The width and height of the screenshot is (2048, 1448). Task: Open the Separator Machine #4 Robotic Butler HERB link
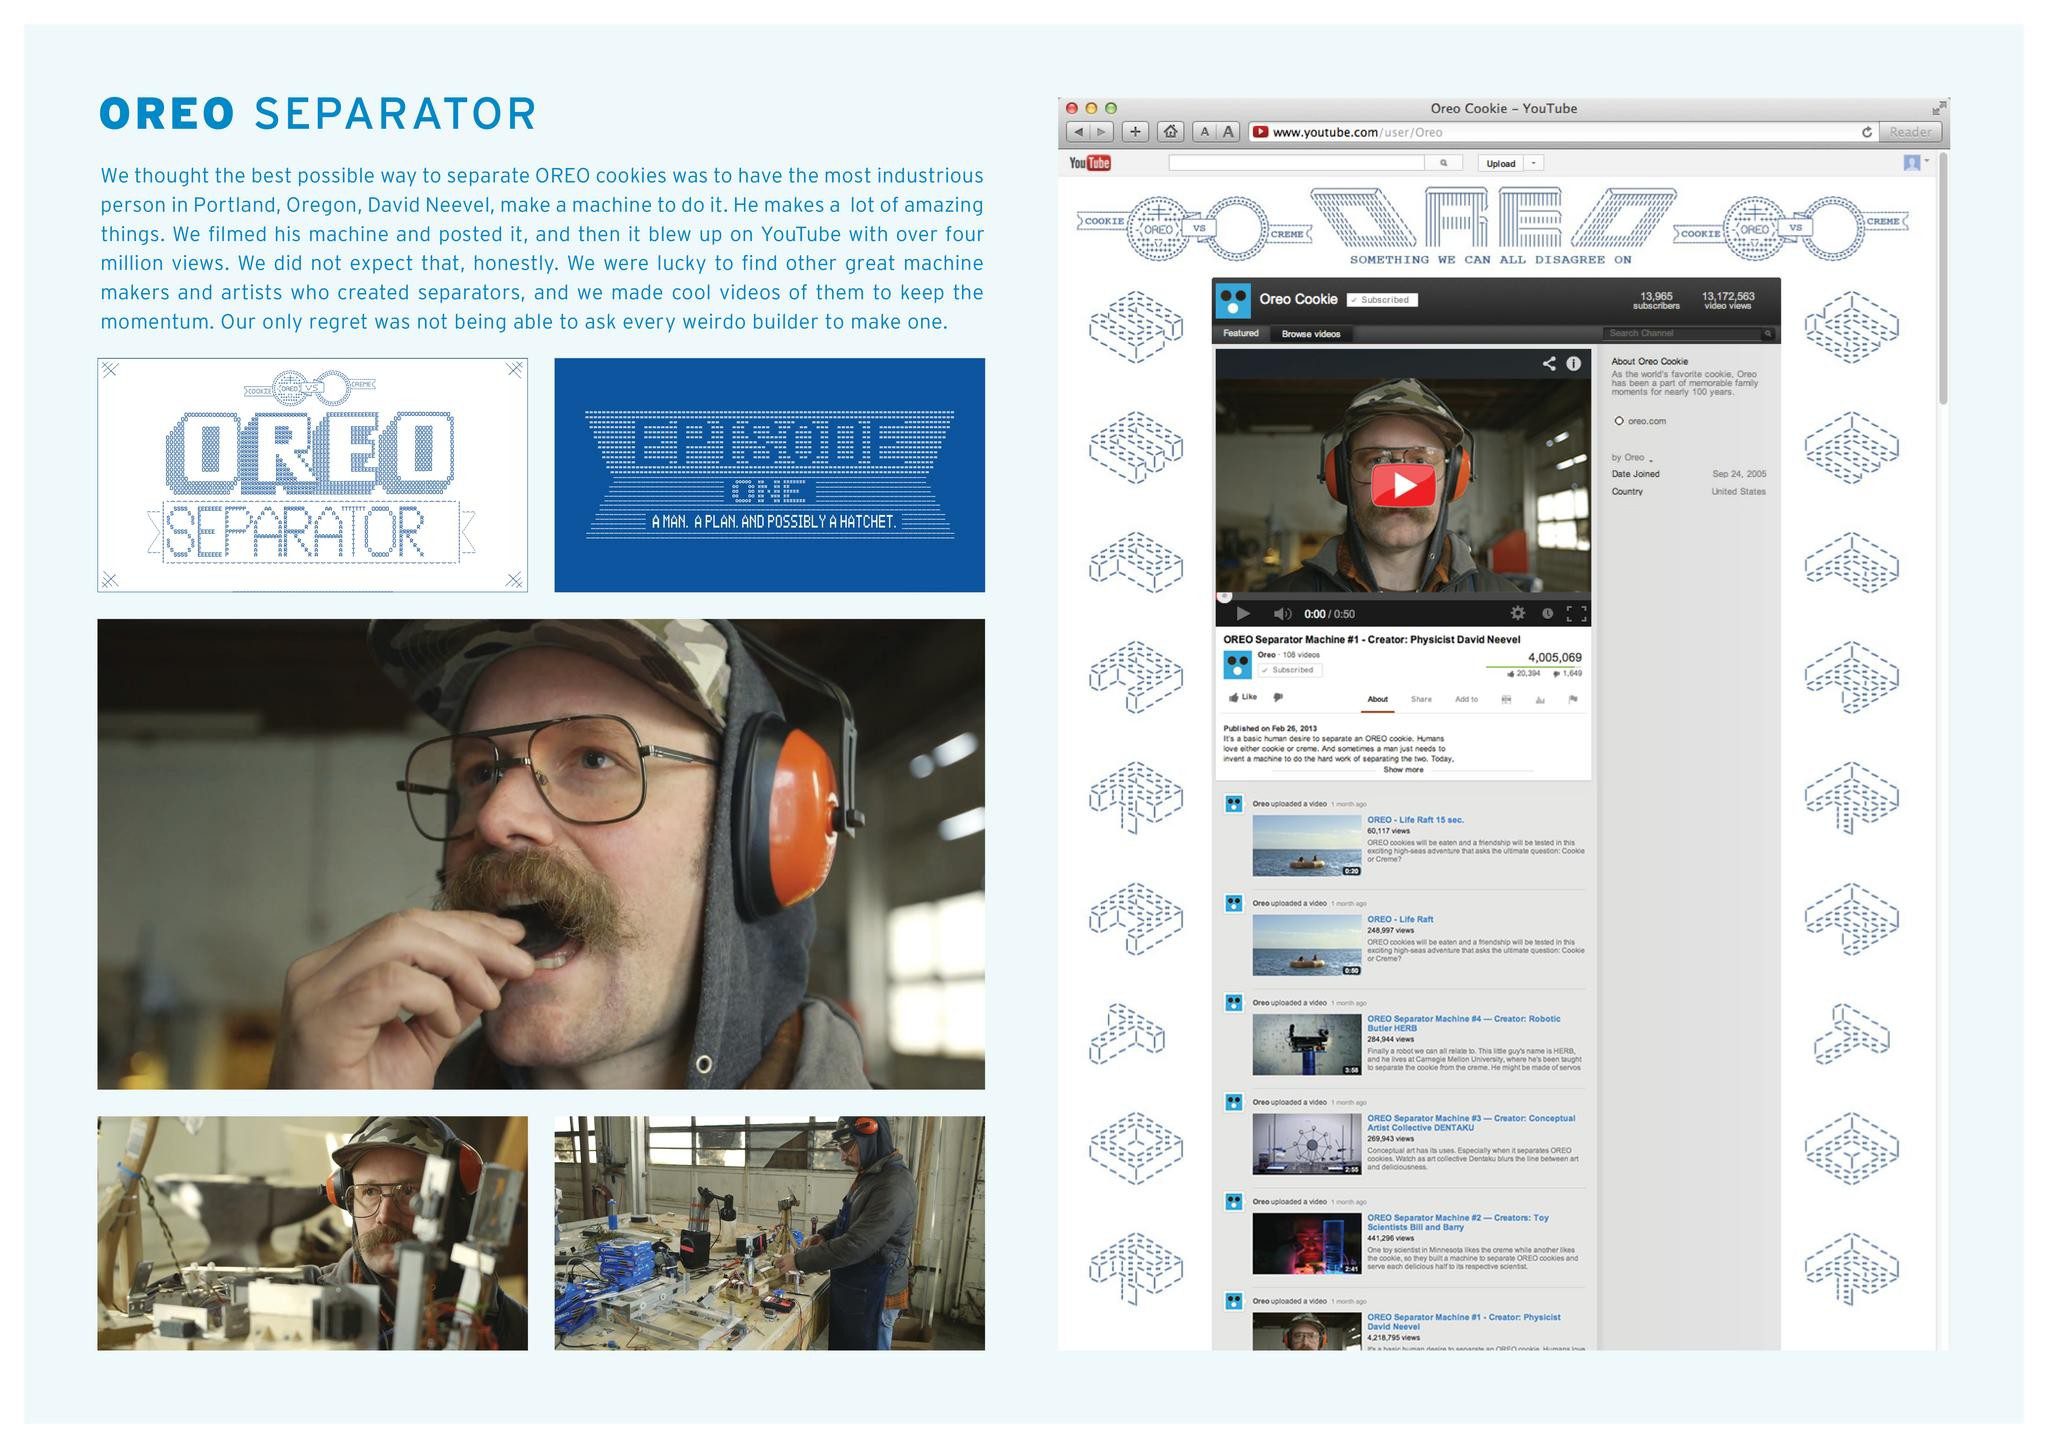tap(1463, 1023)
